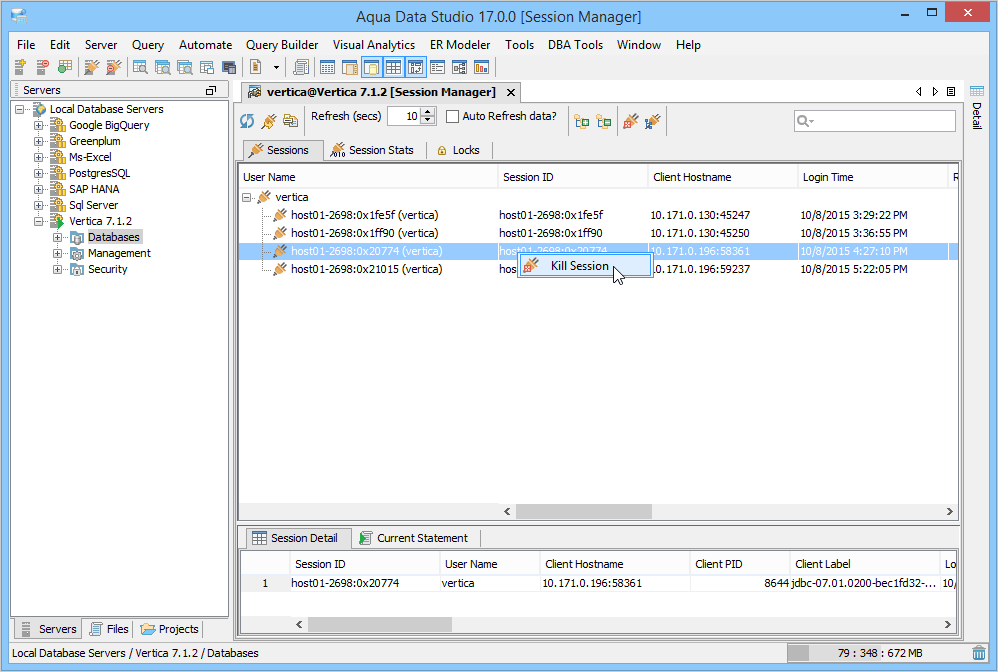Open the Projects tab at bottom left
Screen dimensions: 998x672
169,629
